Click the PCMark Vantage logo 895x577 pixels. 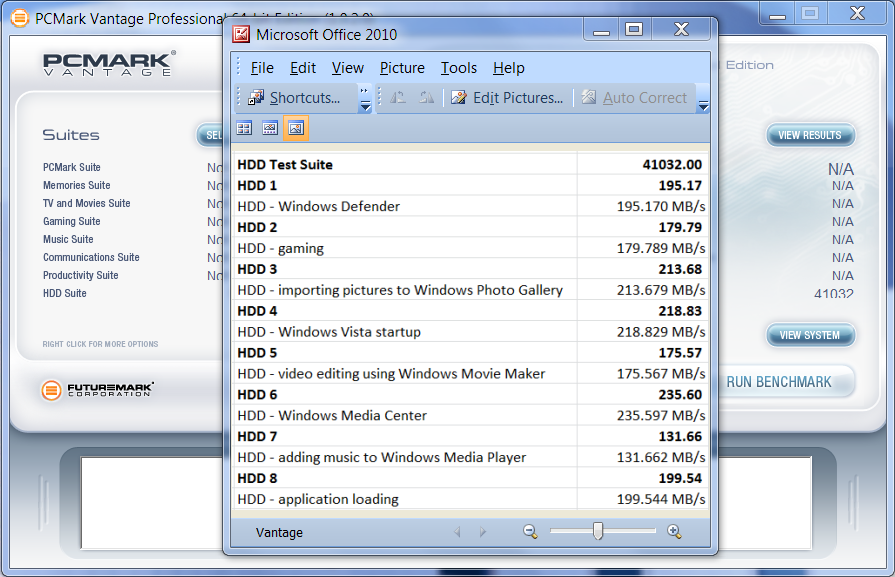[108, 64]
